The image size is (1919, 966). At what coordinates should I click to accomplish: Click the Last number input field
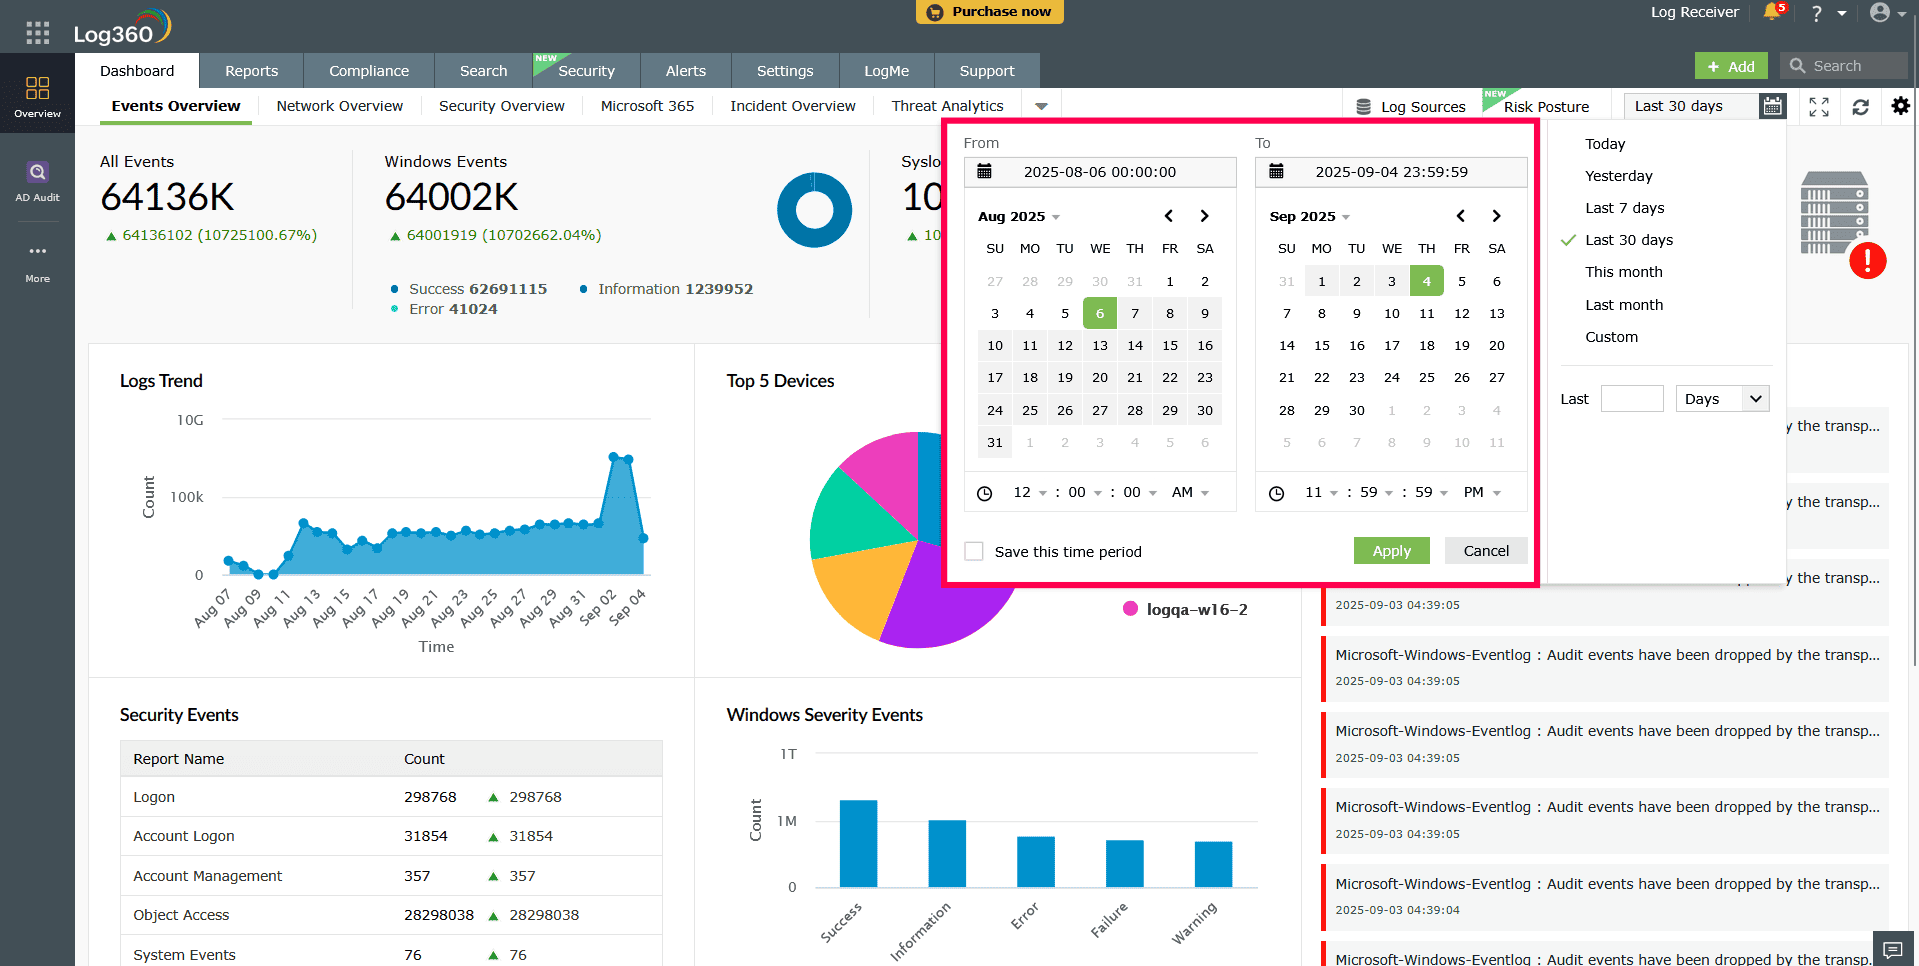coord(1632,399)
